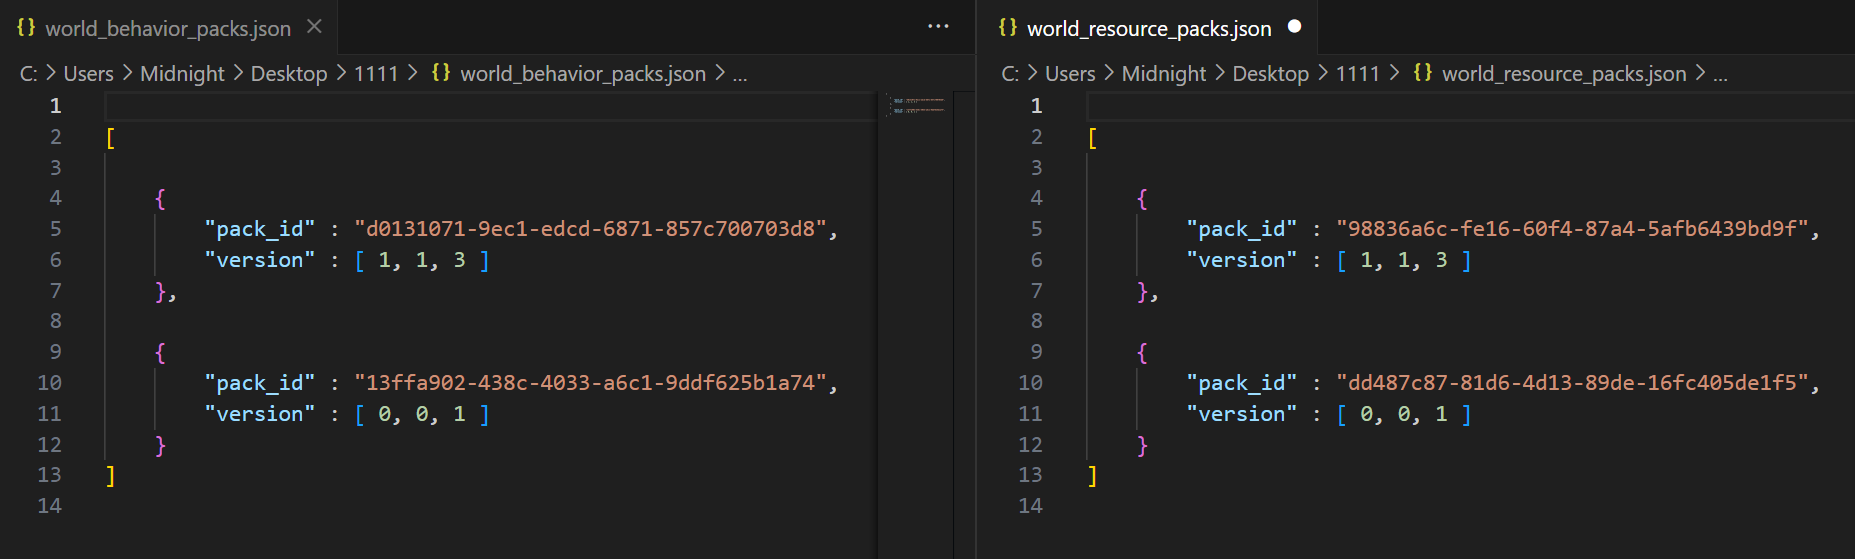The width and height of the screenshot is (1855, 559).
Task: Open 1111 breadcrumb in left editor
Action: [376, 74]
